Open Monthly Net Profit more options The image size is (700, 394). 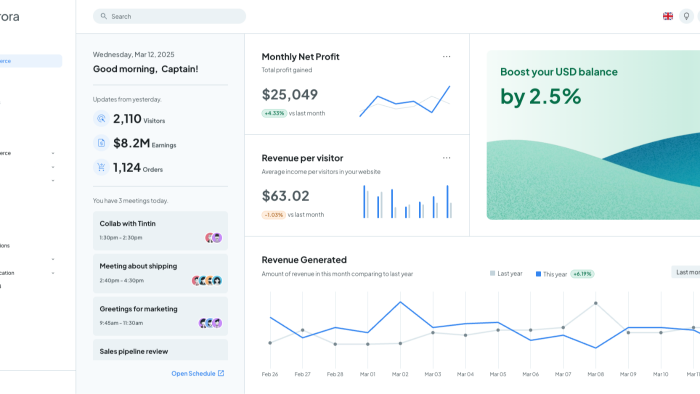446,57
